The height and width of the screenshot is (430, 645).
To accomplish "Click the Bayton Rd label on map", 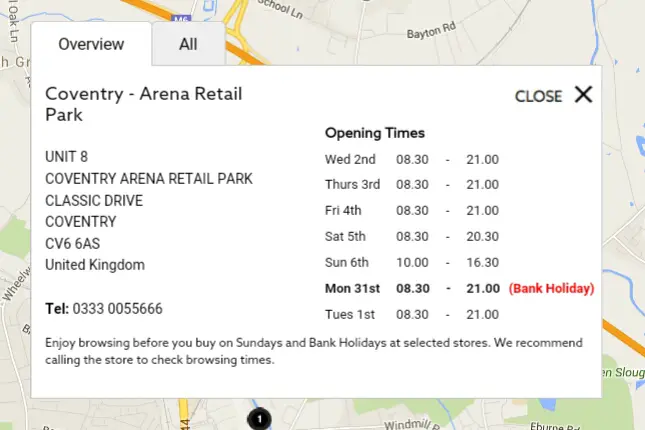I will (x=432, y=30).
